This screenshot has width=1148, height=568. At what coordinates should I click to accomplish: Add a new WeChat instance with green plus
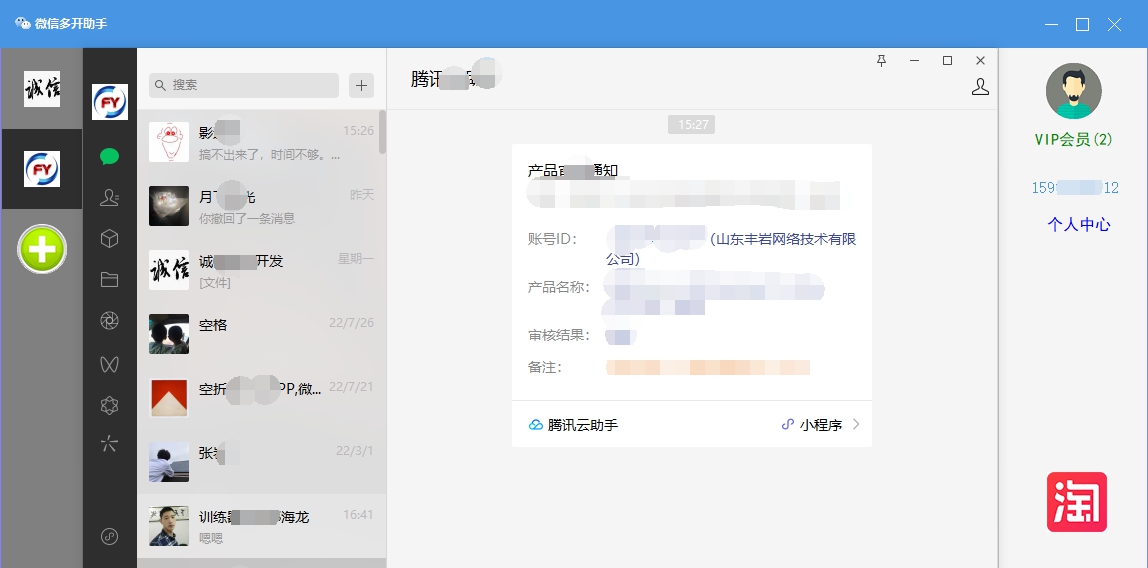point(42,249)
